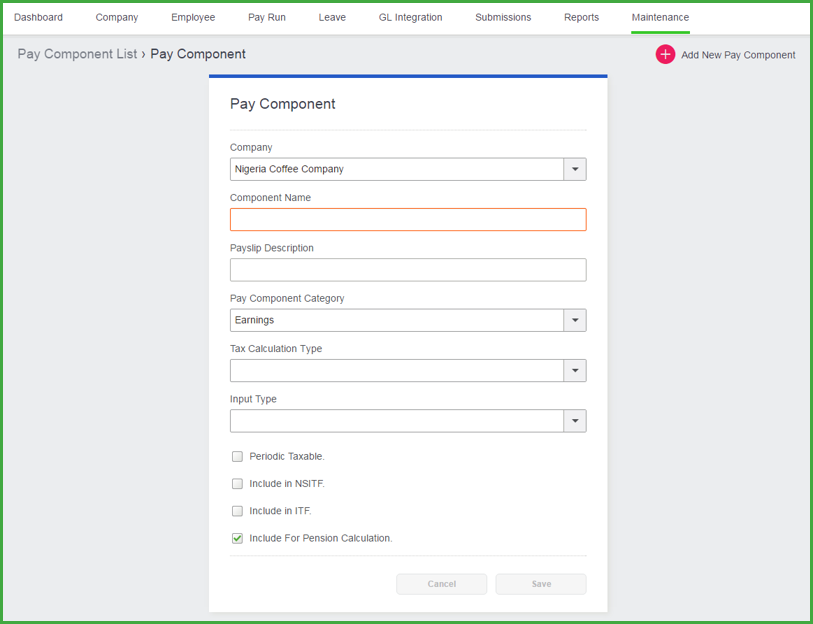Select the Maintenance tab
Image resolution: width=813 pixels, height=624 pixels.
[x=660, y=17]
